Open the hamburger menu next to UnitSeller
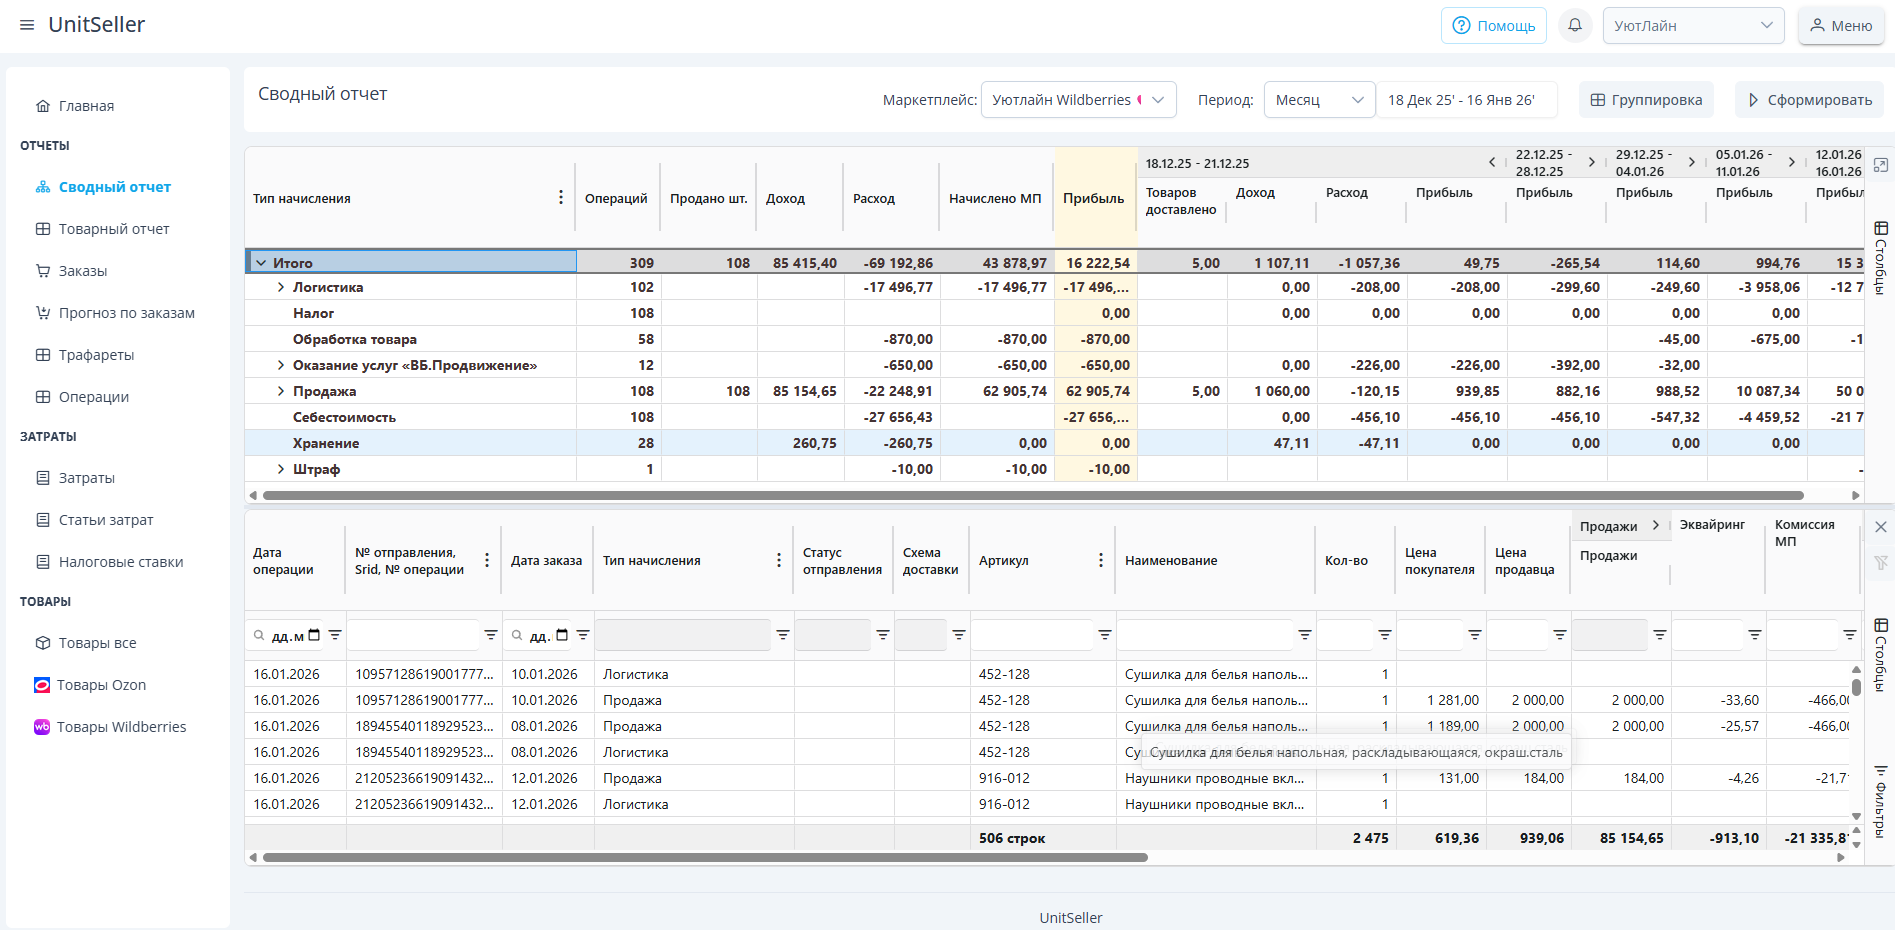The height and width of the screenshot is (930, 1895). tap(27, 25)
